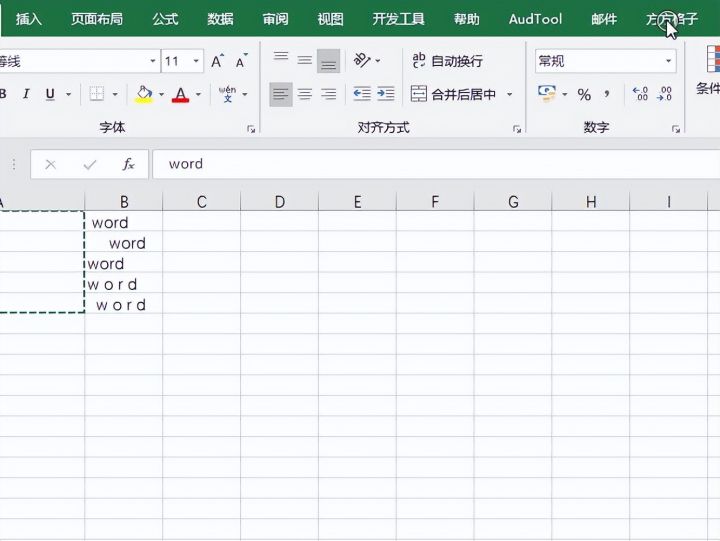Cancel the formula bar entry
The height and width of the screenshot is (541, 720).
coord(51,164)
